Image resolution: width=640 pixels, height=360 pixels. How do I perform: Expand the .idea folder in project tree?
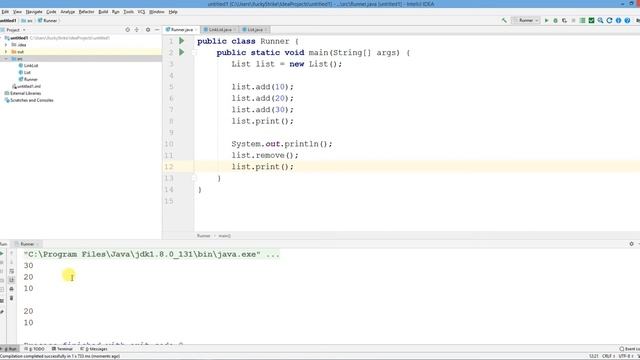6,45
